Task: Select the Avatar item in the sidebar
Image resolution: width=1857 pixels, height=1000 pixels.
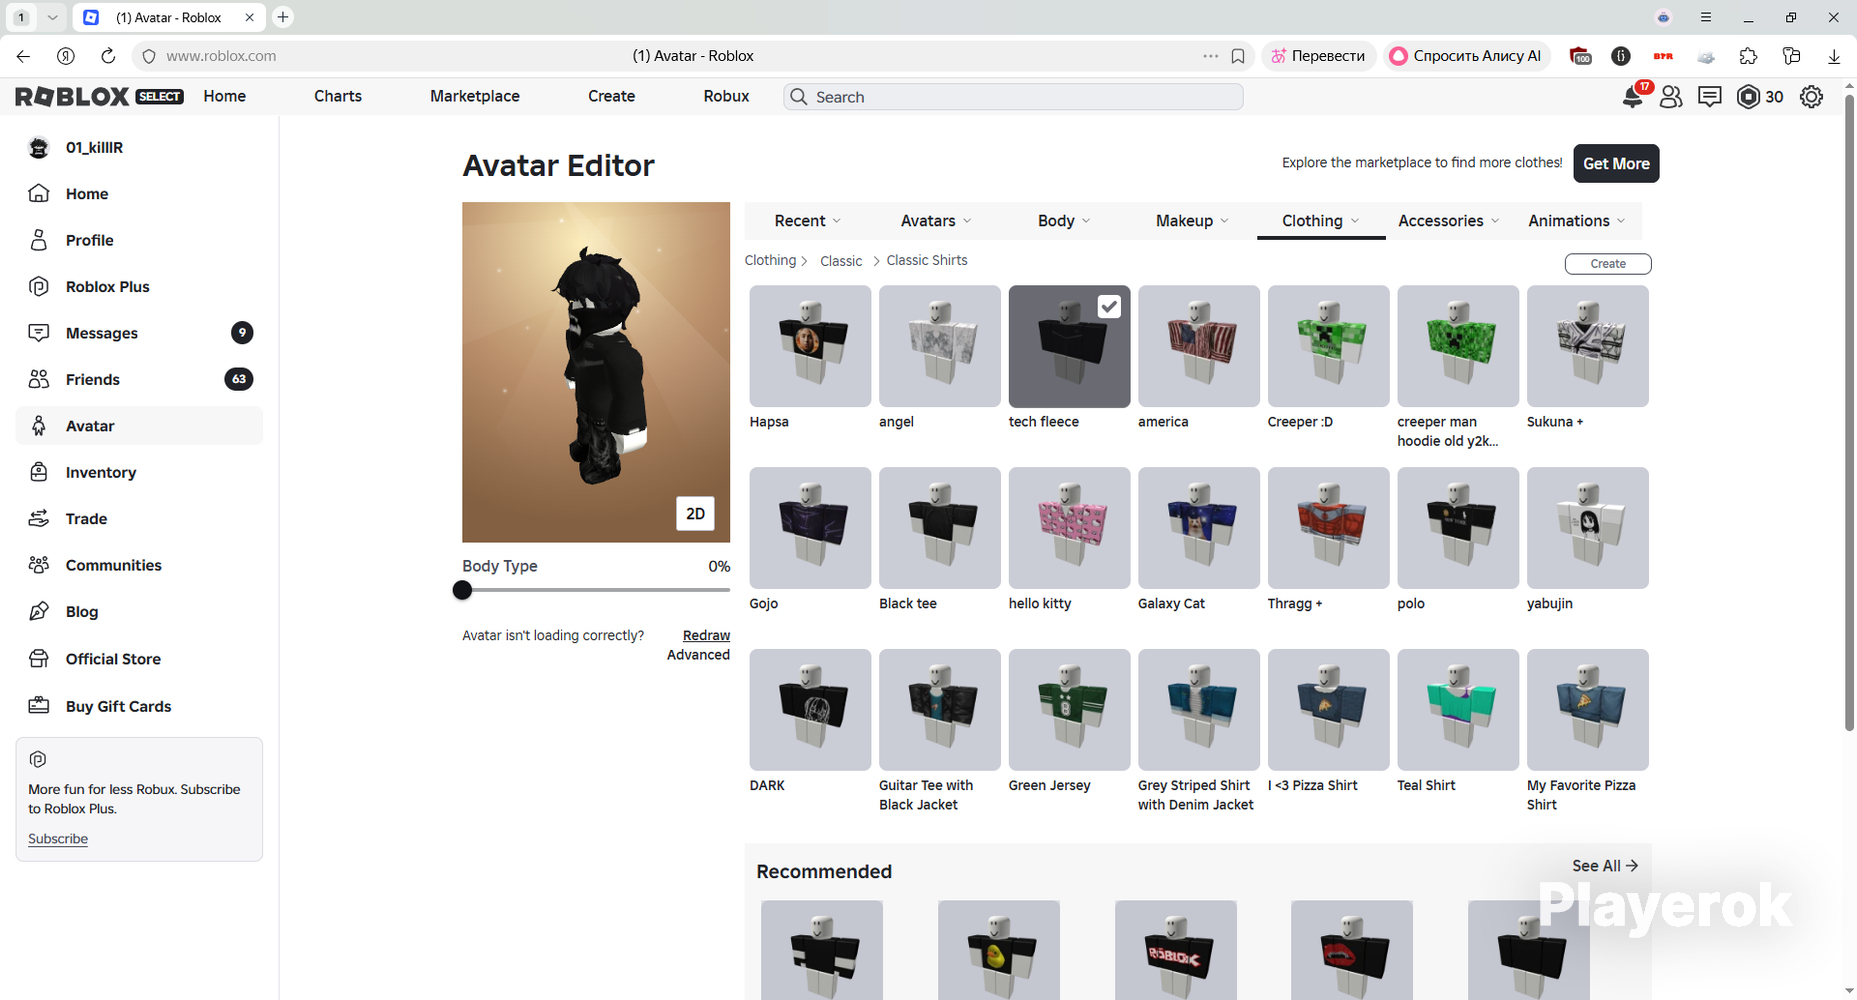Action: tap(139, 426)
